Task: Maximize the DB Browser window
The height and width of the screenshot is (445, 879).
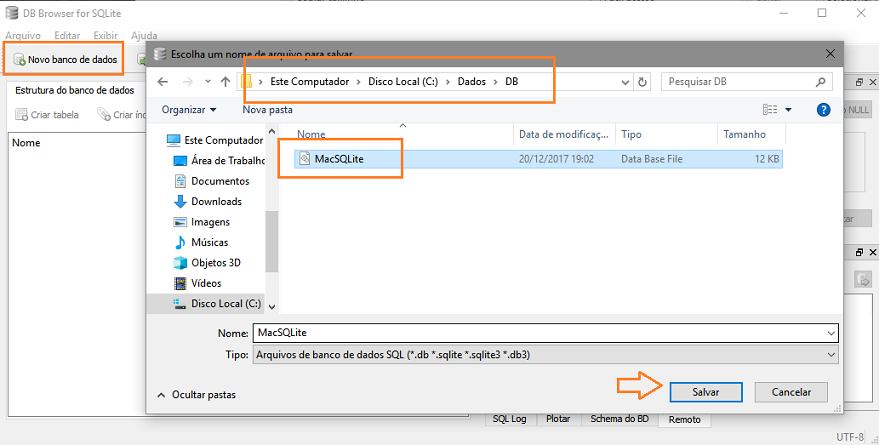Action: coord(822,13)
